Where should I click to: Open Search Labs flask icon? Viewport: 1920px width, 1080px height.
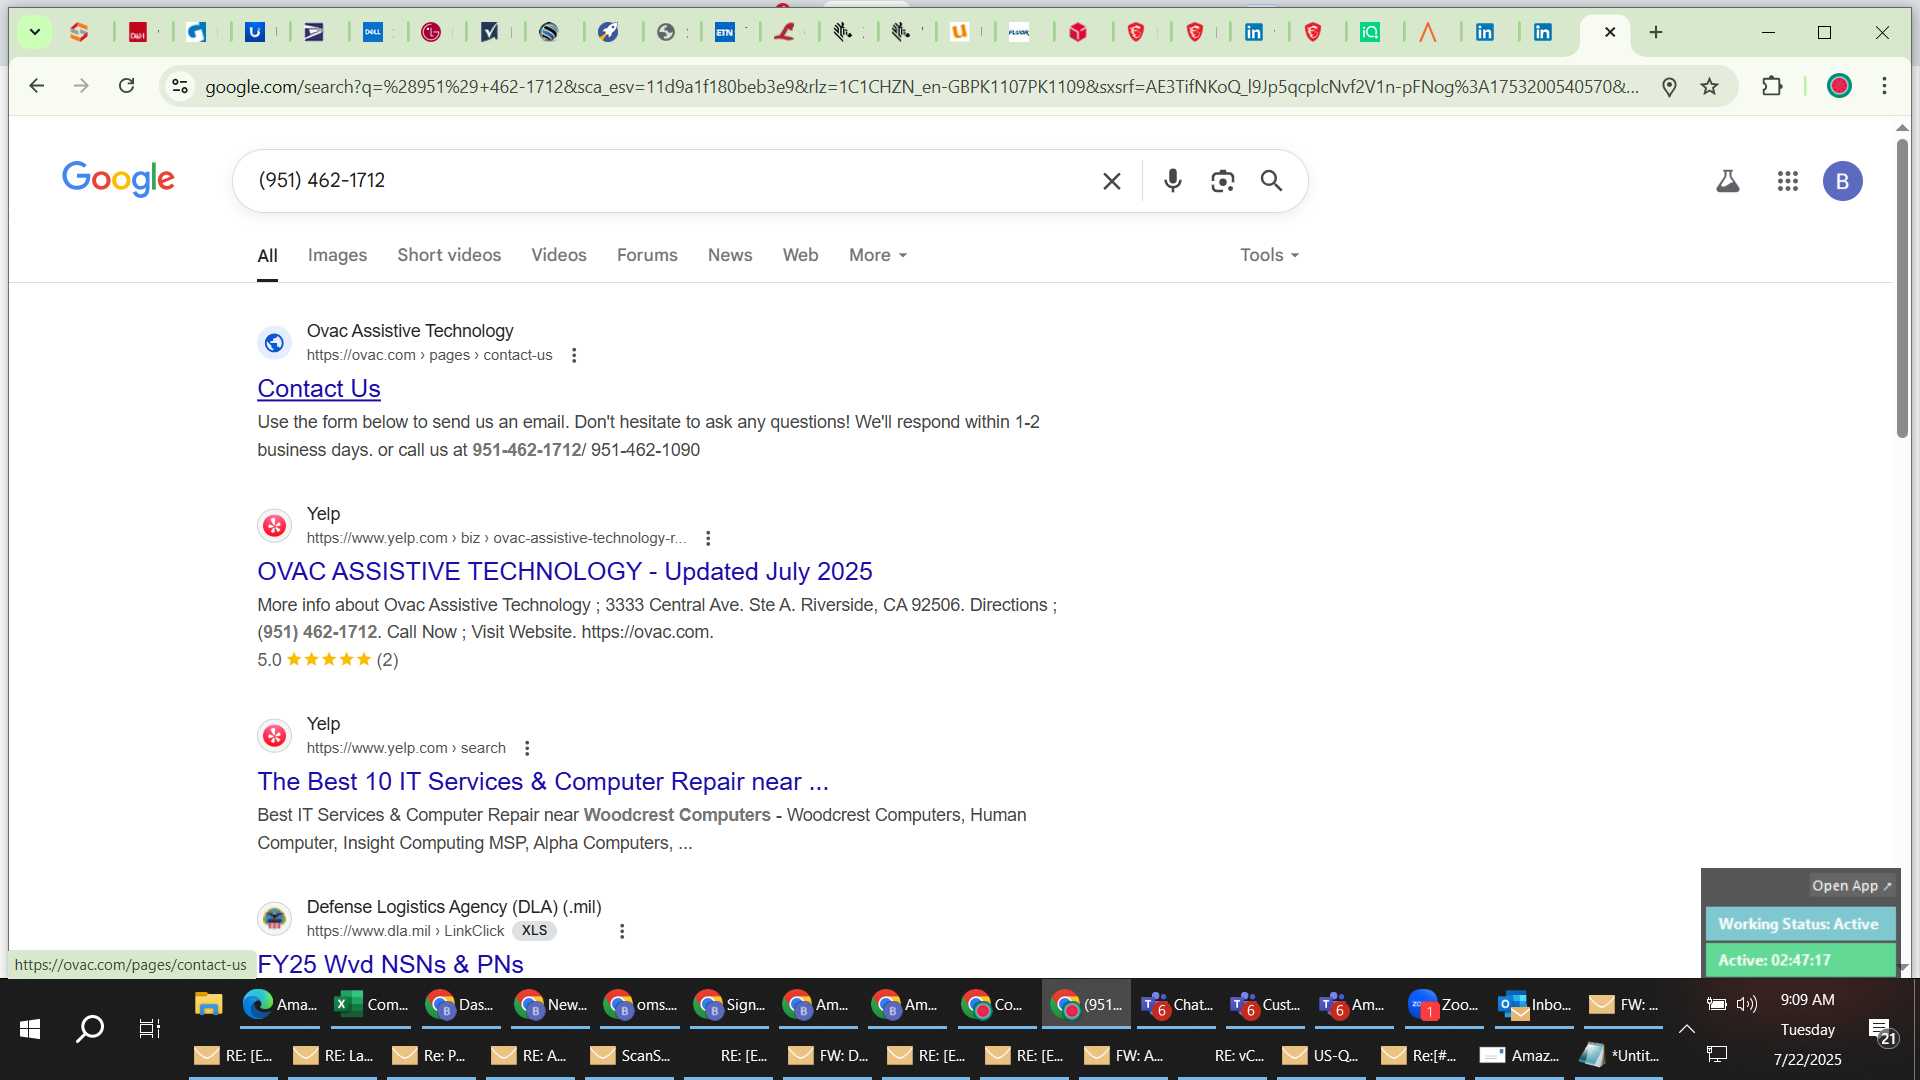coord(1728,181)
